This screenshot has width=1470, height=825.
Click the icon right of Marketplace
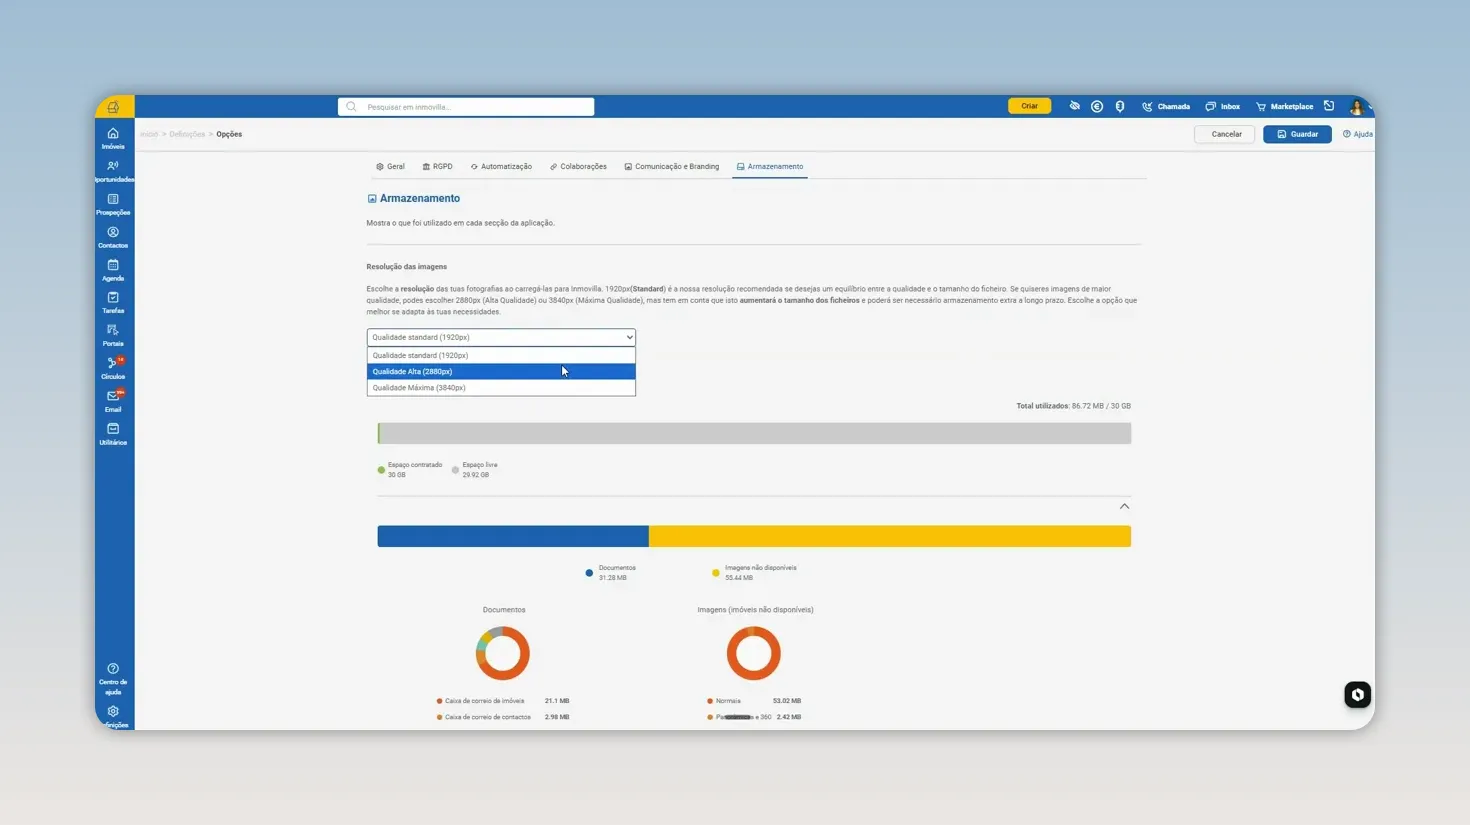[x=1329, y=106]
